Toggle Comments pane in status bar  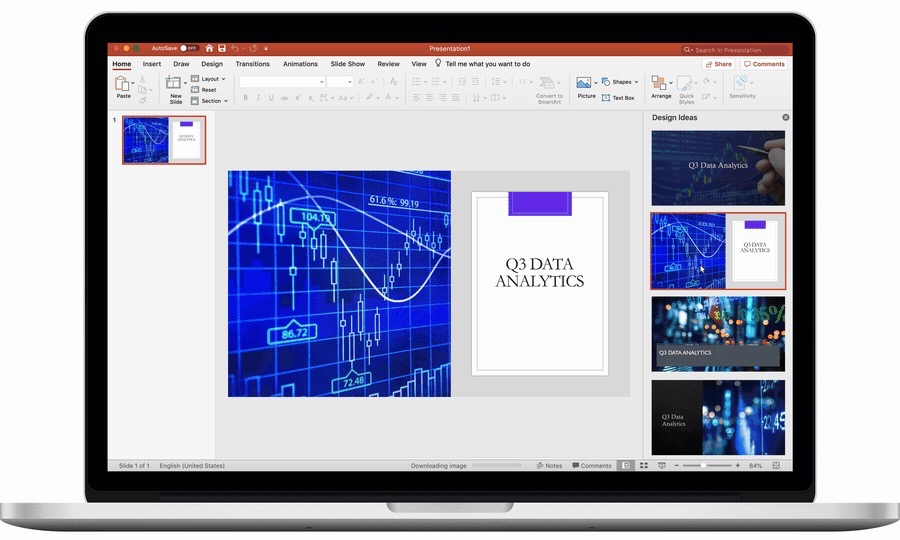pyautogui.click(x=592, y=465)
